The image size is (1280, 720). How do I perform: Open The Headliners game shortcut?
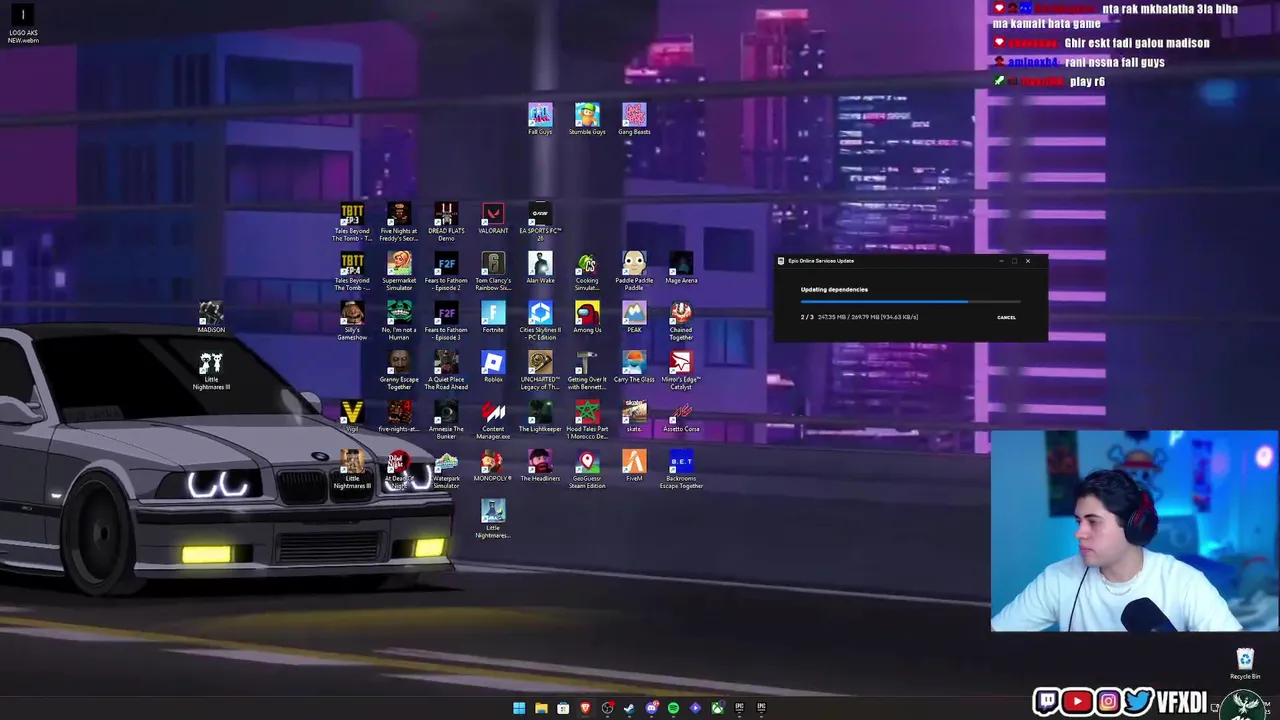540,466
